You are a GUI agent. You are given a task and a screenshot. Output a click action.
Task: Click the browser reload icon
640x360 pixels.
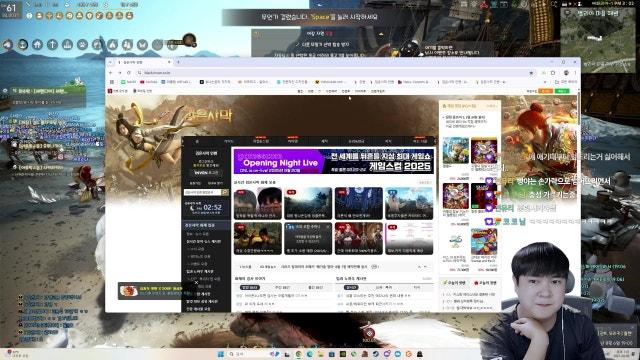pos(129,73)
